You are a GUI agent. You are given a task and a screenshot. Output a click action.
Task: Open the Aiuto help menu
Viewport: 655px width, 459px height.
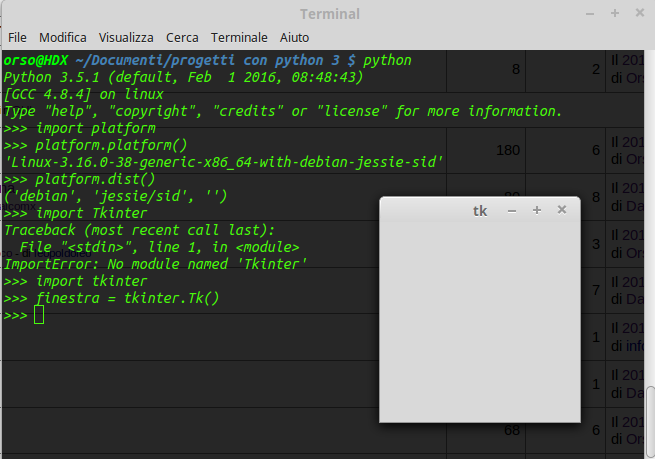tap(294, 37)
